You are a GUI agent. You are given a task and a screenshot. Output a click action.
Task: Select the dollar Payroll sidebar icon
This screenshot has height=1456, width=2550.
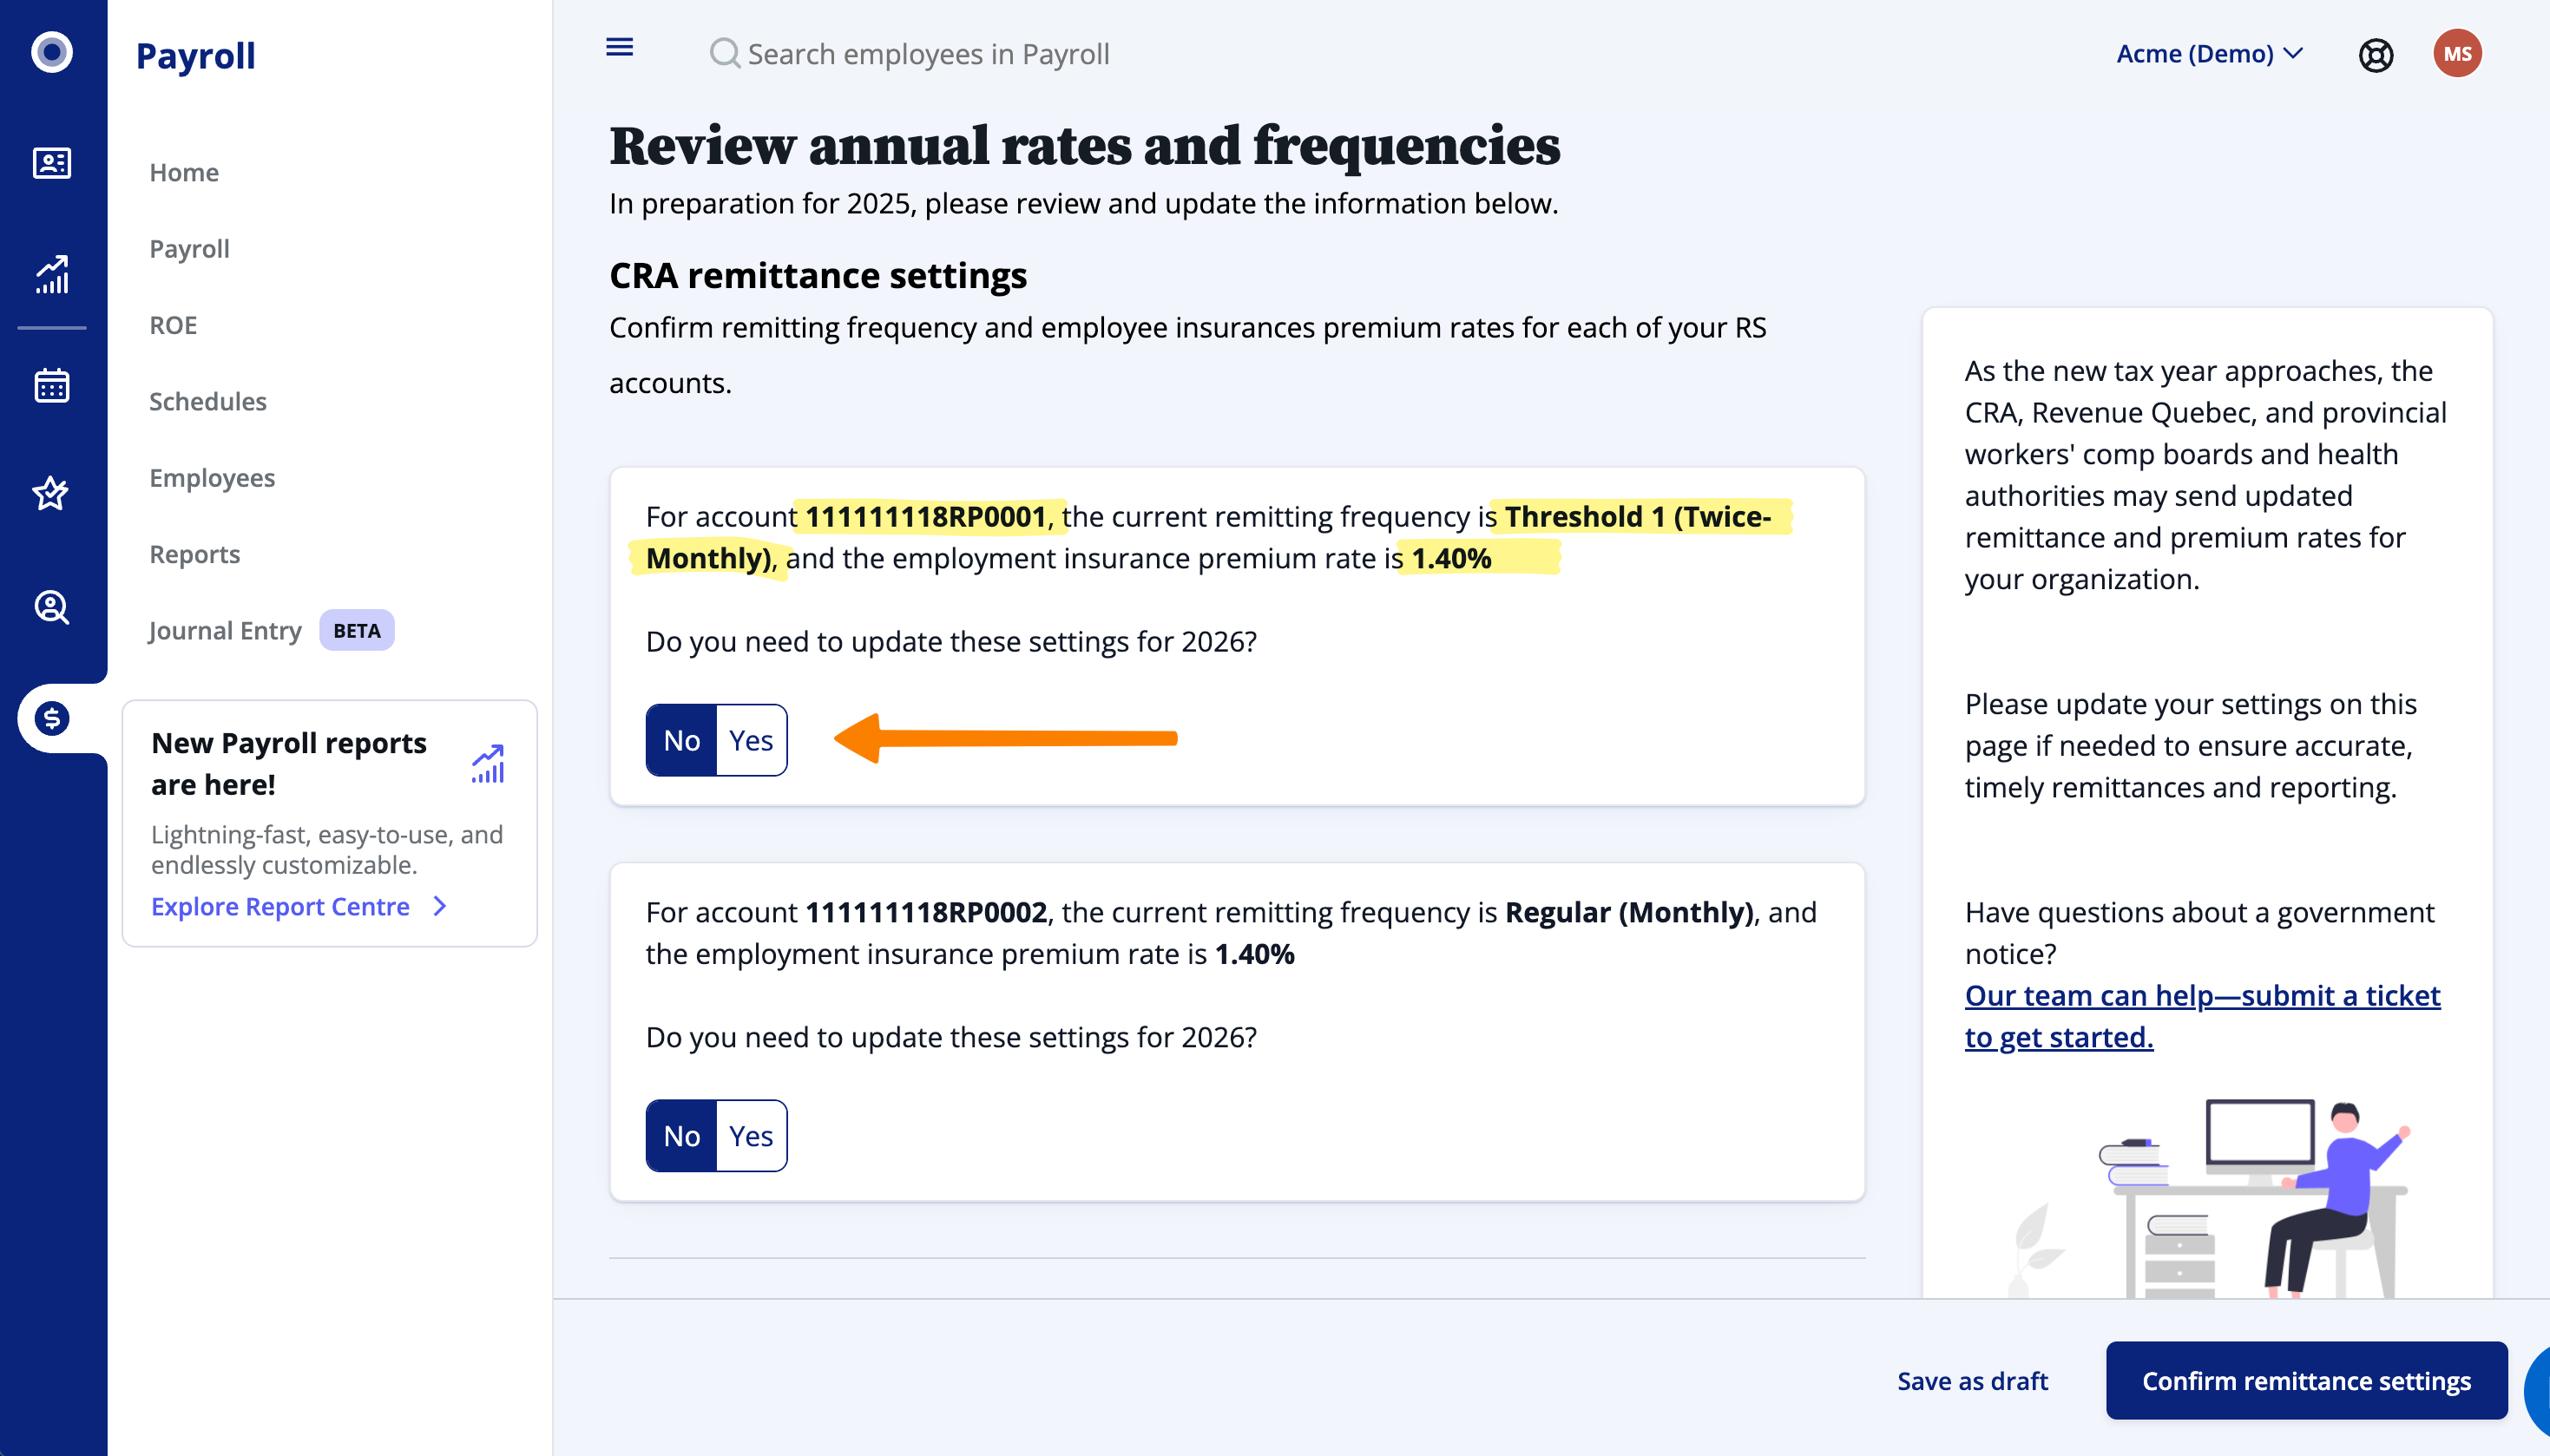click(52, 717)
